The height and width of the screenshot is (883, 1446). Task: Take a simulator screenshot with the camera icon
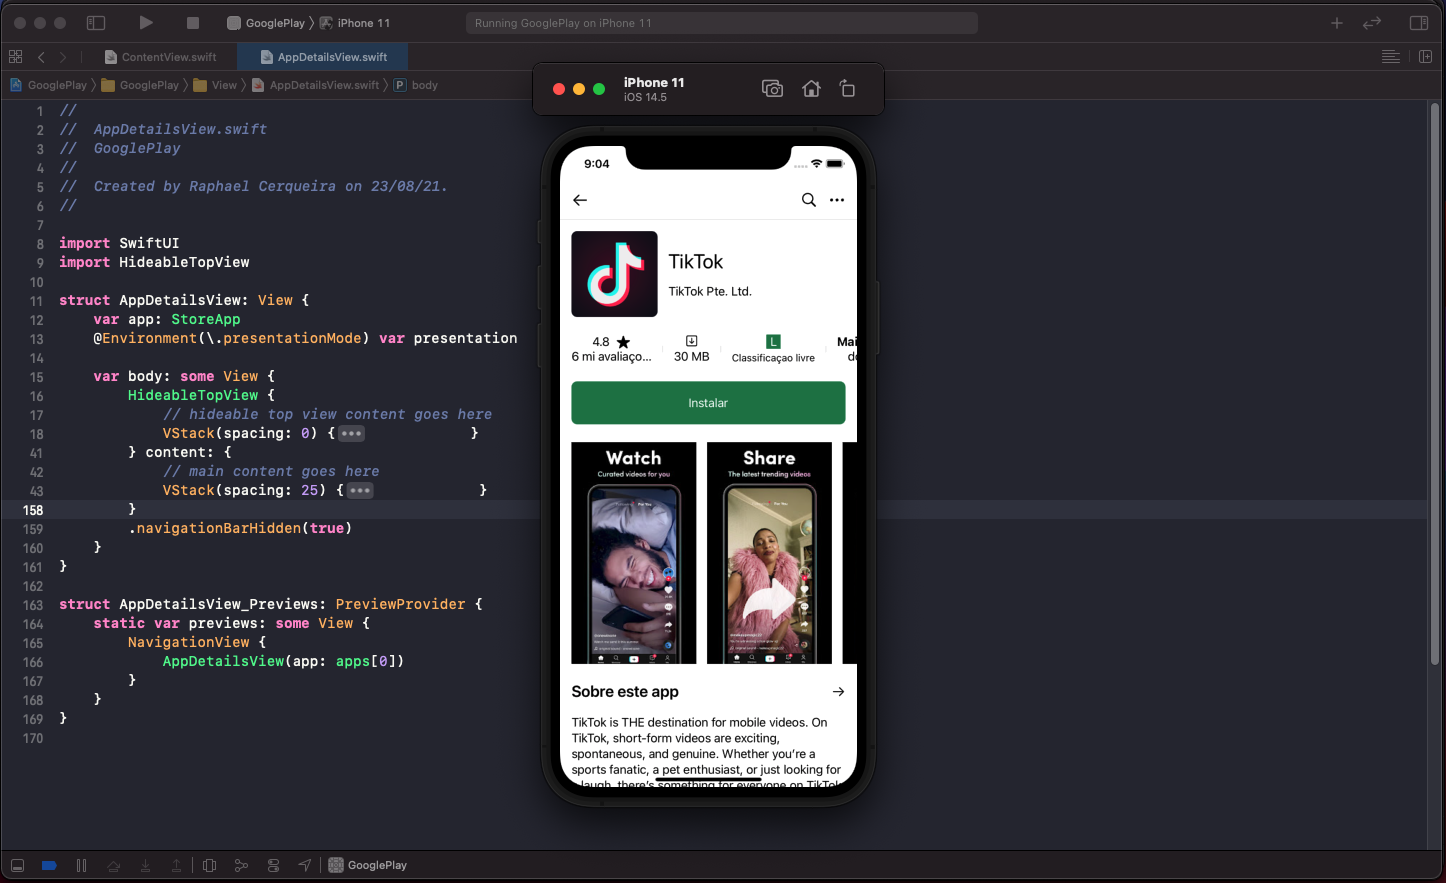coord(772,89)
